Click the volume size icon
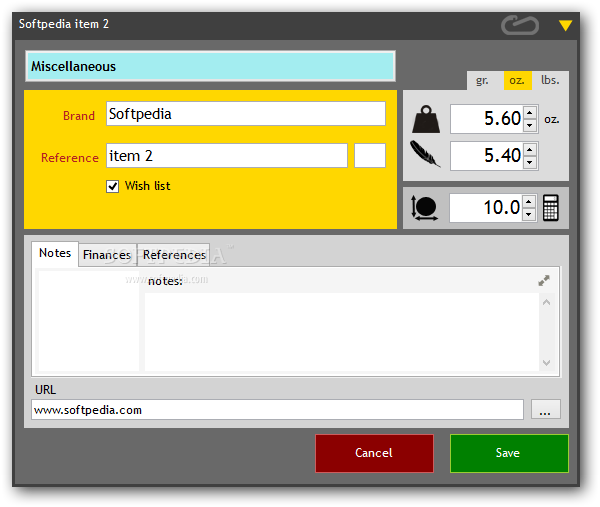Screen dimensions: 600x507 [424, 208]
